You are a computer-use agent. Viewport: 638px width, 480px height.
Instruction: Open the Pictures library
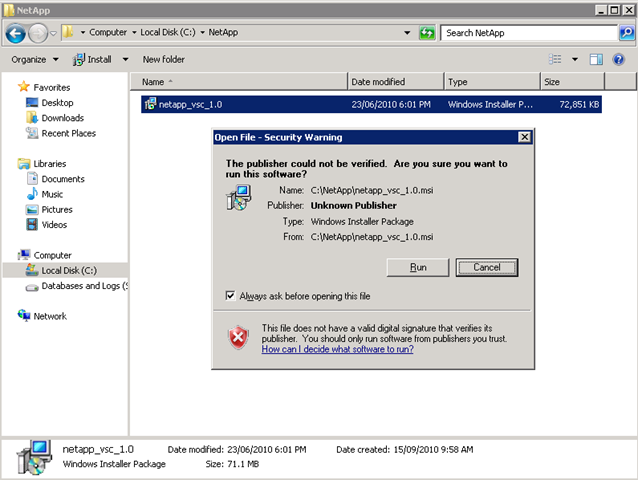click(x=57, y=209)
